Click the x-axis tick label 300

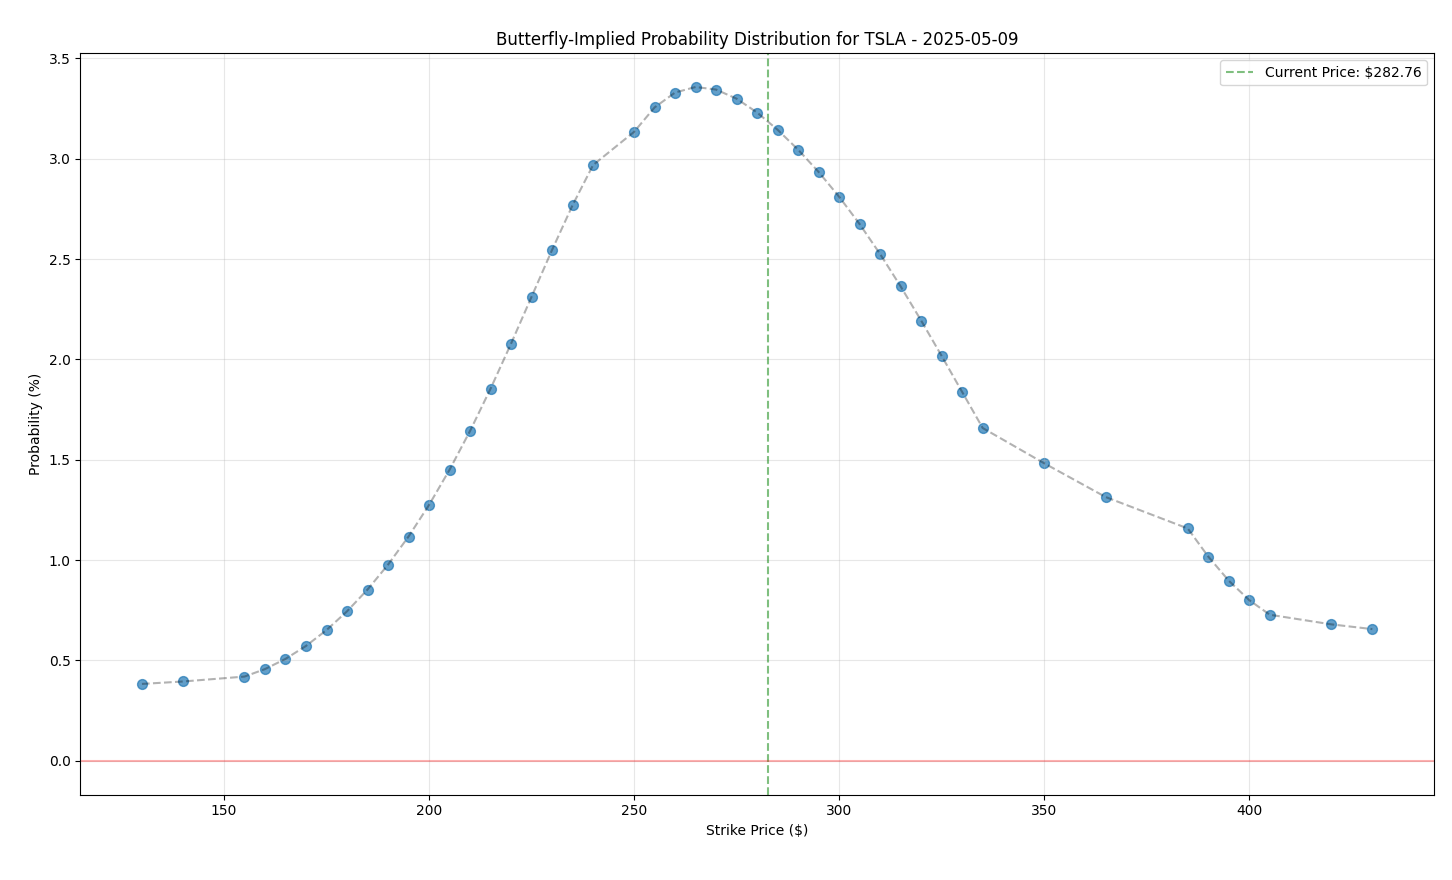839,810
